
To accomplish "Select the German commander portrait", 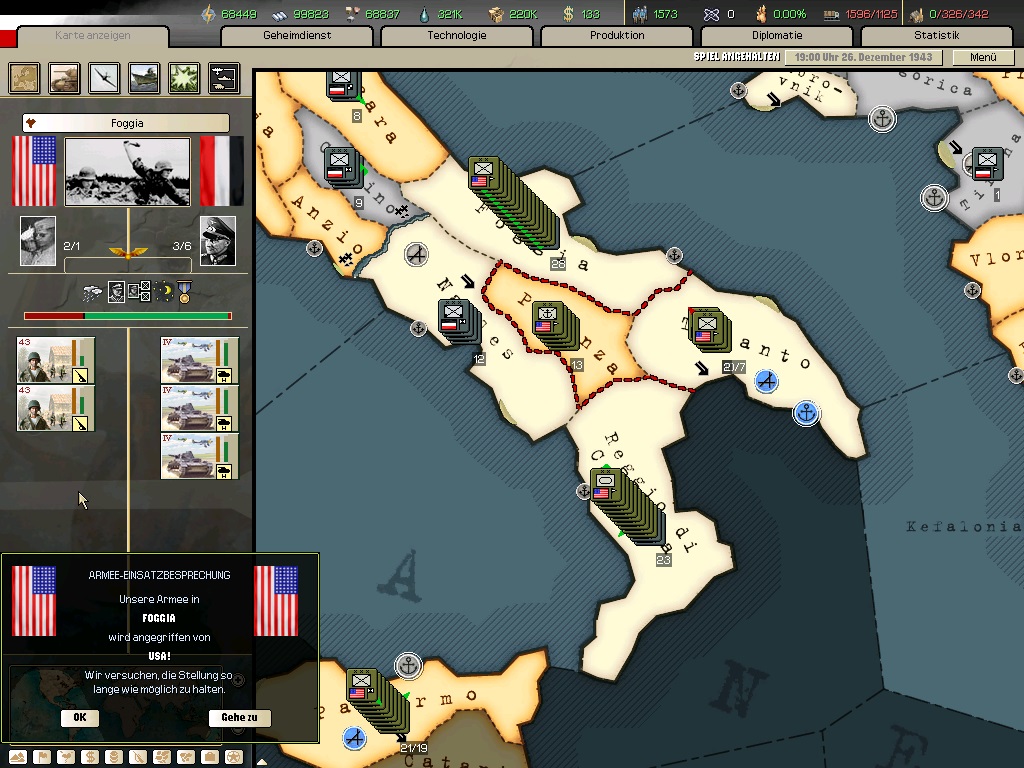I will 217,241.
